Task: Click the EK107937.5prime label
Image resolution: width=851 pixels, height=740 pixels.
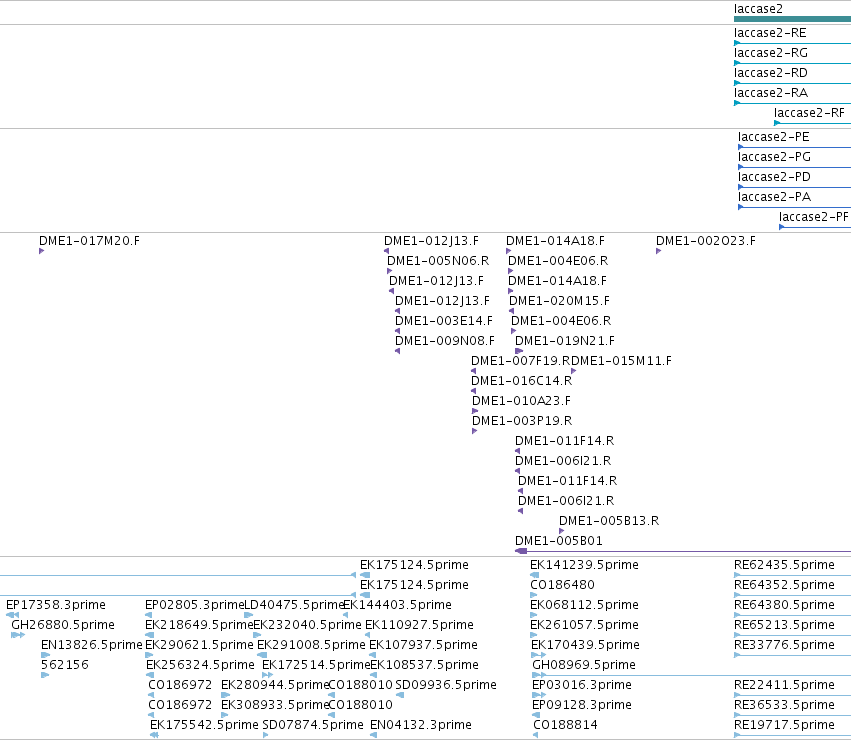Action: (x=423, y=645)
